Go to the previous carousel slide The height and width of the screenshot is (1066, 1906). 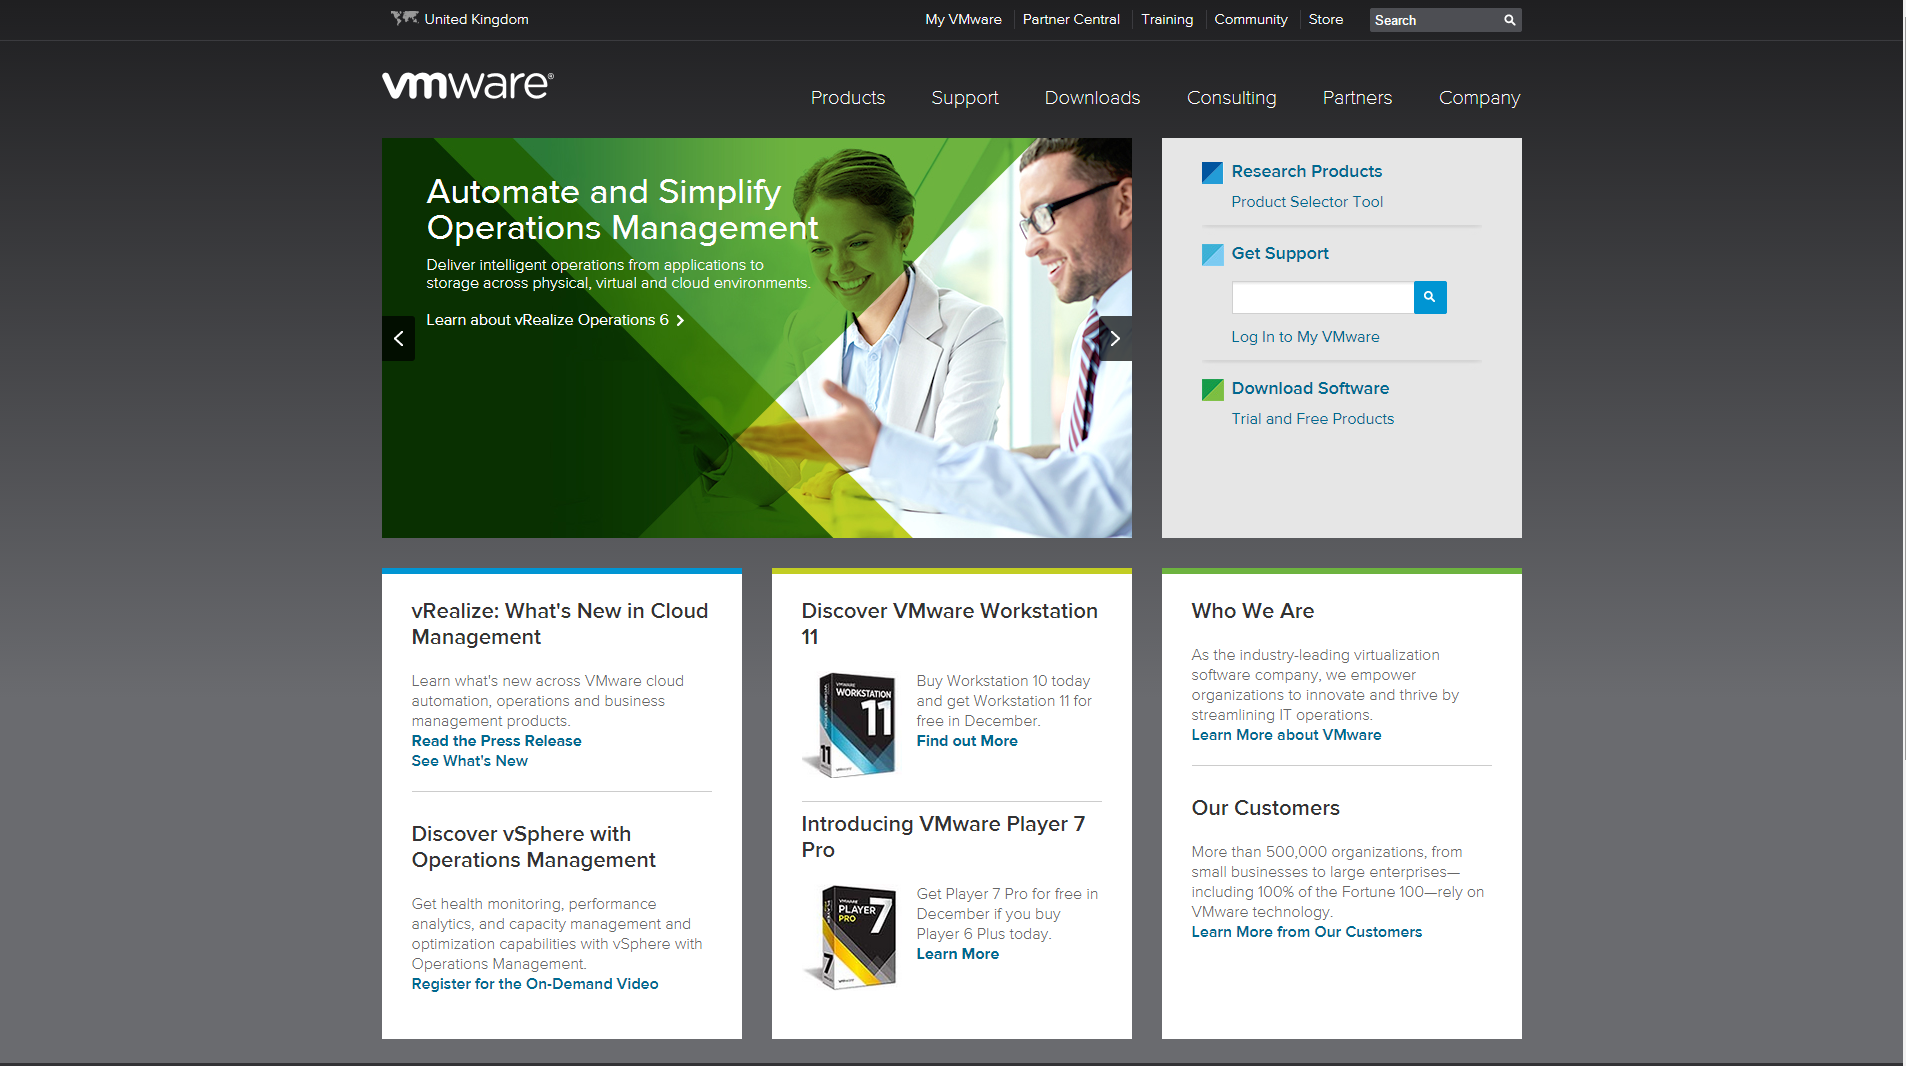point(398,338)
